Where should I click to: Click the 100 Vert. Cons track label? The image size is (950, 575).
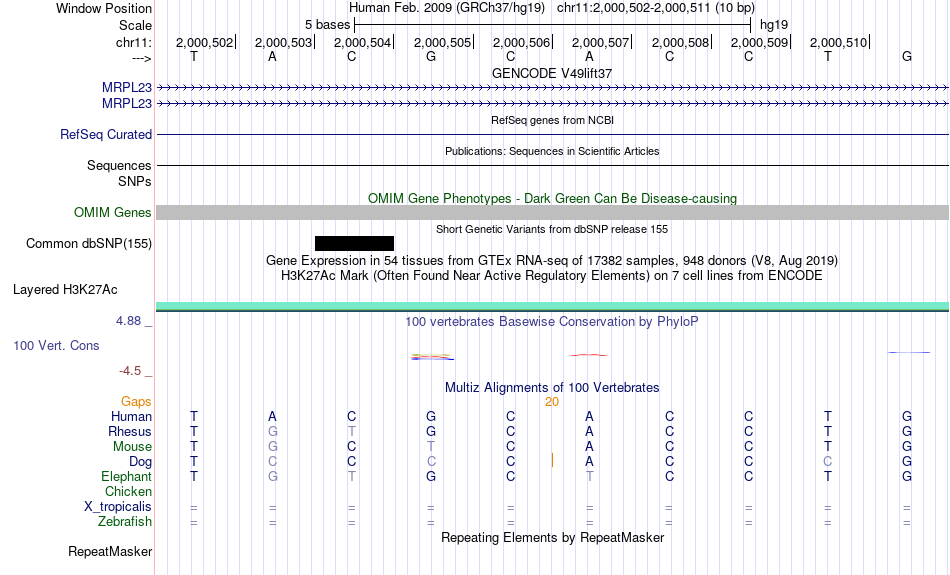pyautogui.click(x=56, y=345)
